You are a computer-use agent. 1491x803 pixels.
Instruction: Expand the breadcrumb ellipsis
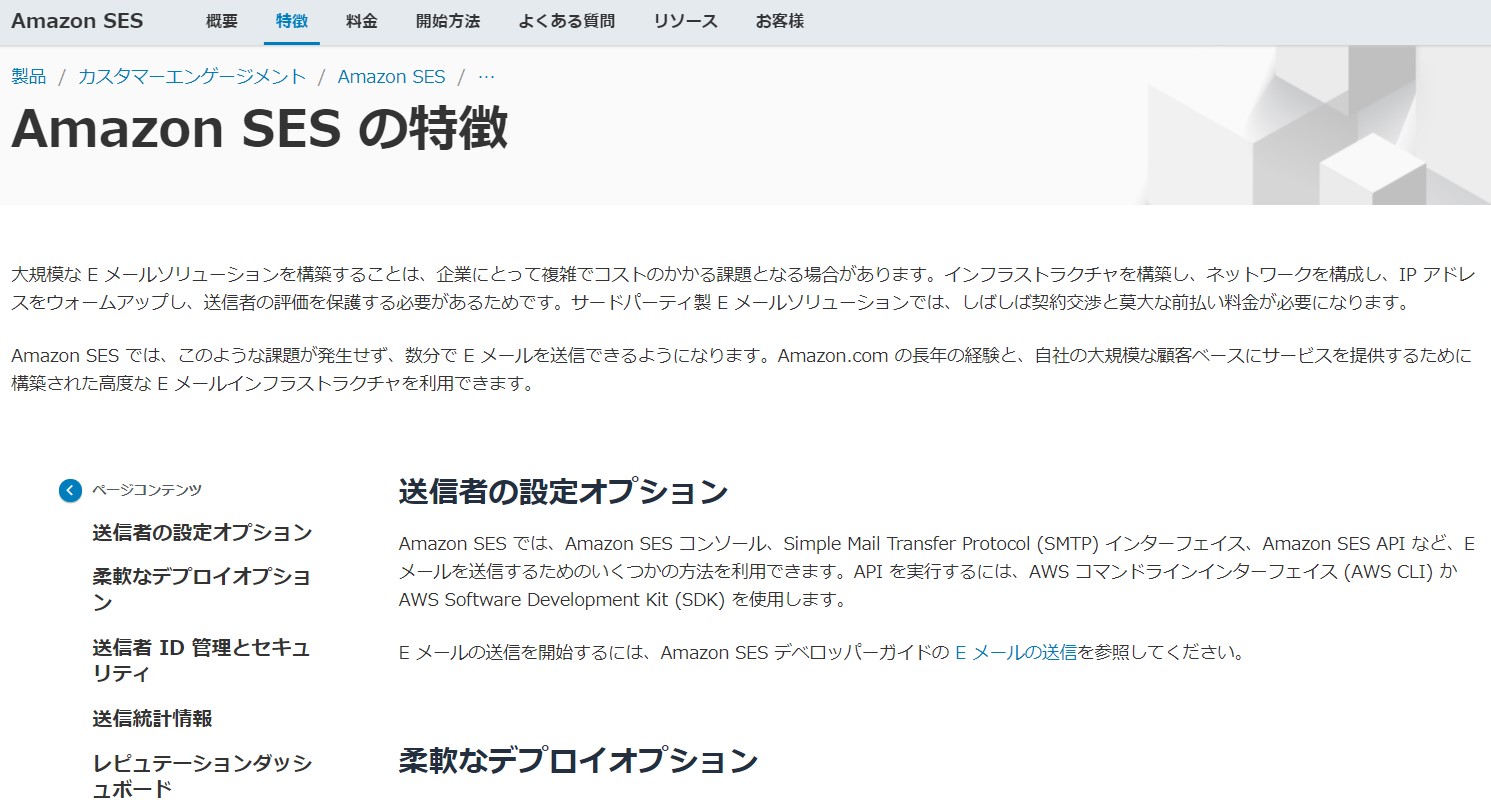[487, 76]
